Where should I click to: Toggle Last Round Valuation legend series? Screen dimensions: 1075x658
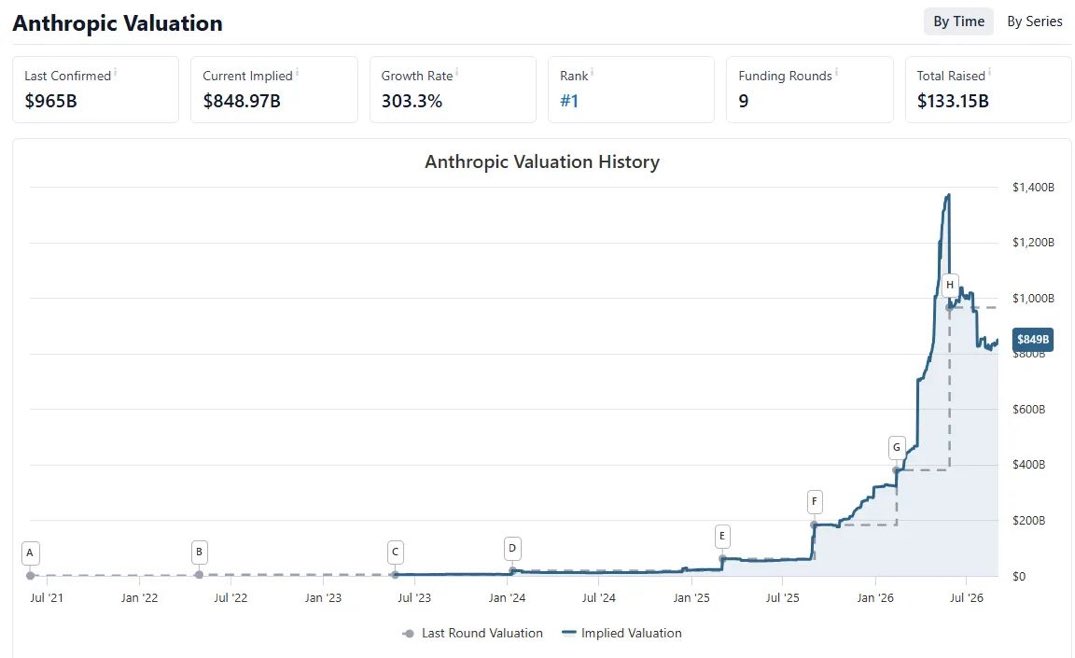pos(472,633)
